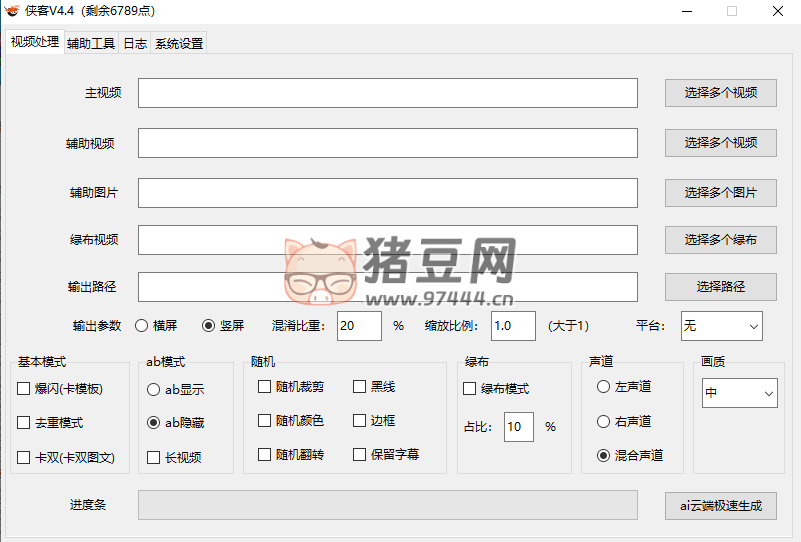
Task: Expand the 平台 dropdown
Action: tap(721, 326)
